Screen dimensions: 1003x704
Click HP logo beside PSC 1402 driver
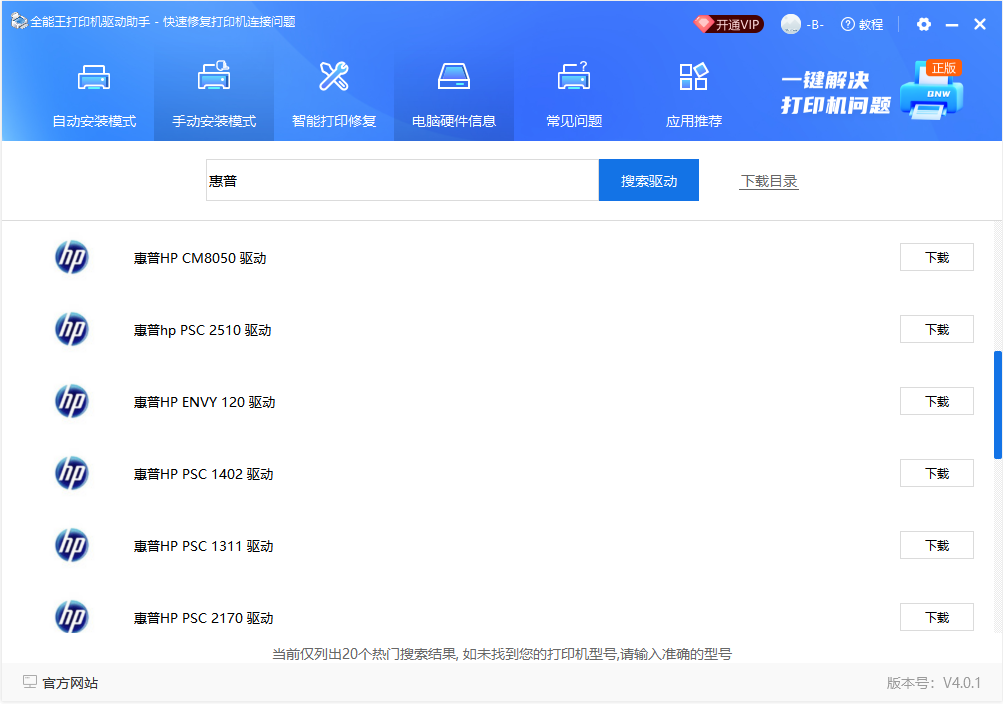[x=72, y=473]
